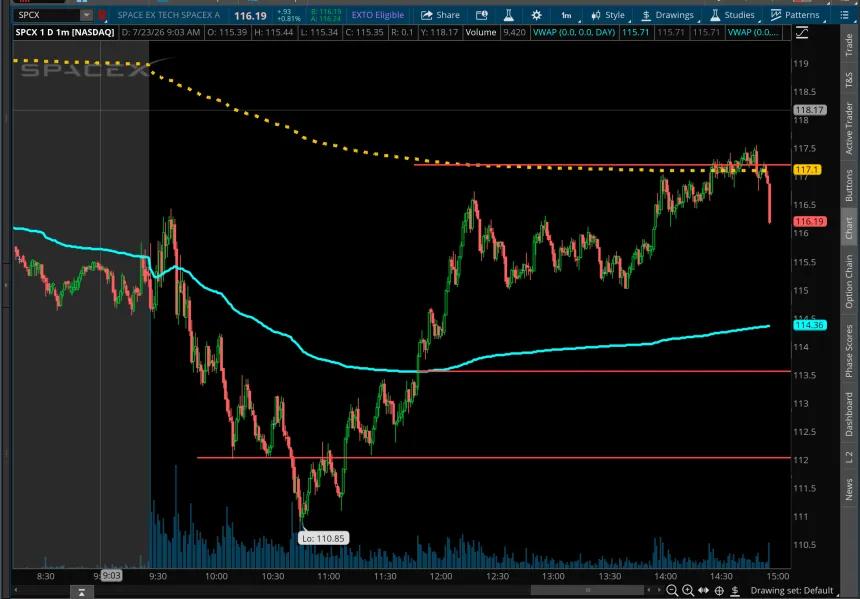
Task: Open the Phase Scores sidebar tab
Action: [849, 351]
